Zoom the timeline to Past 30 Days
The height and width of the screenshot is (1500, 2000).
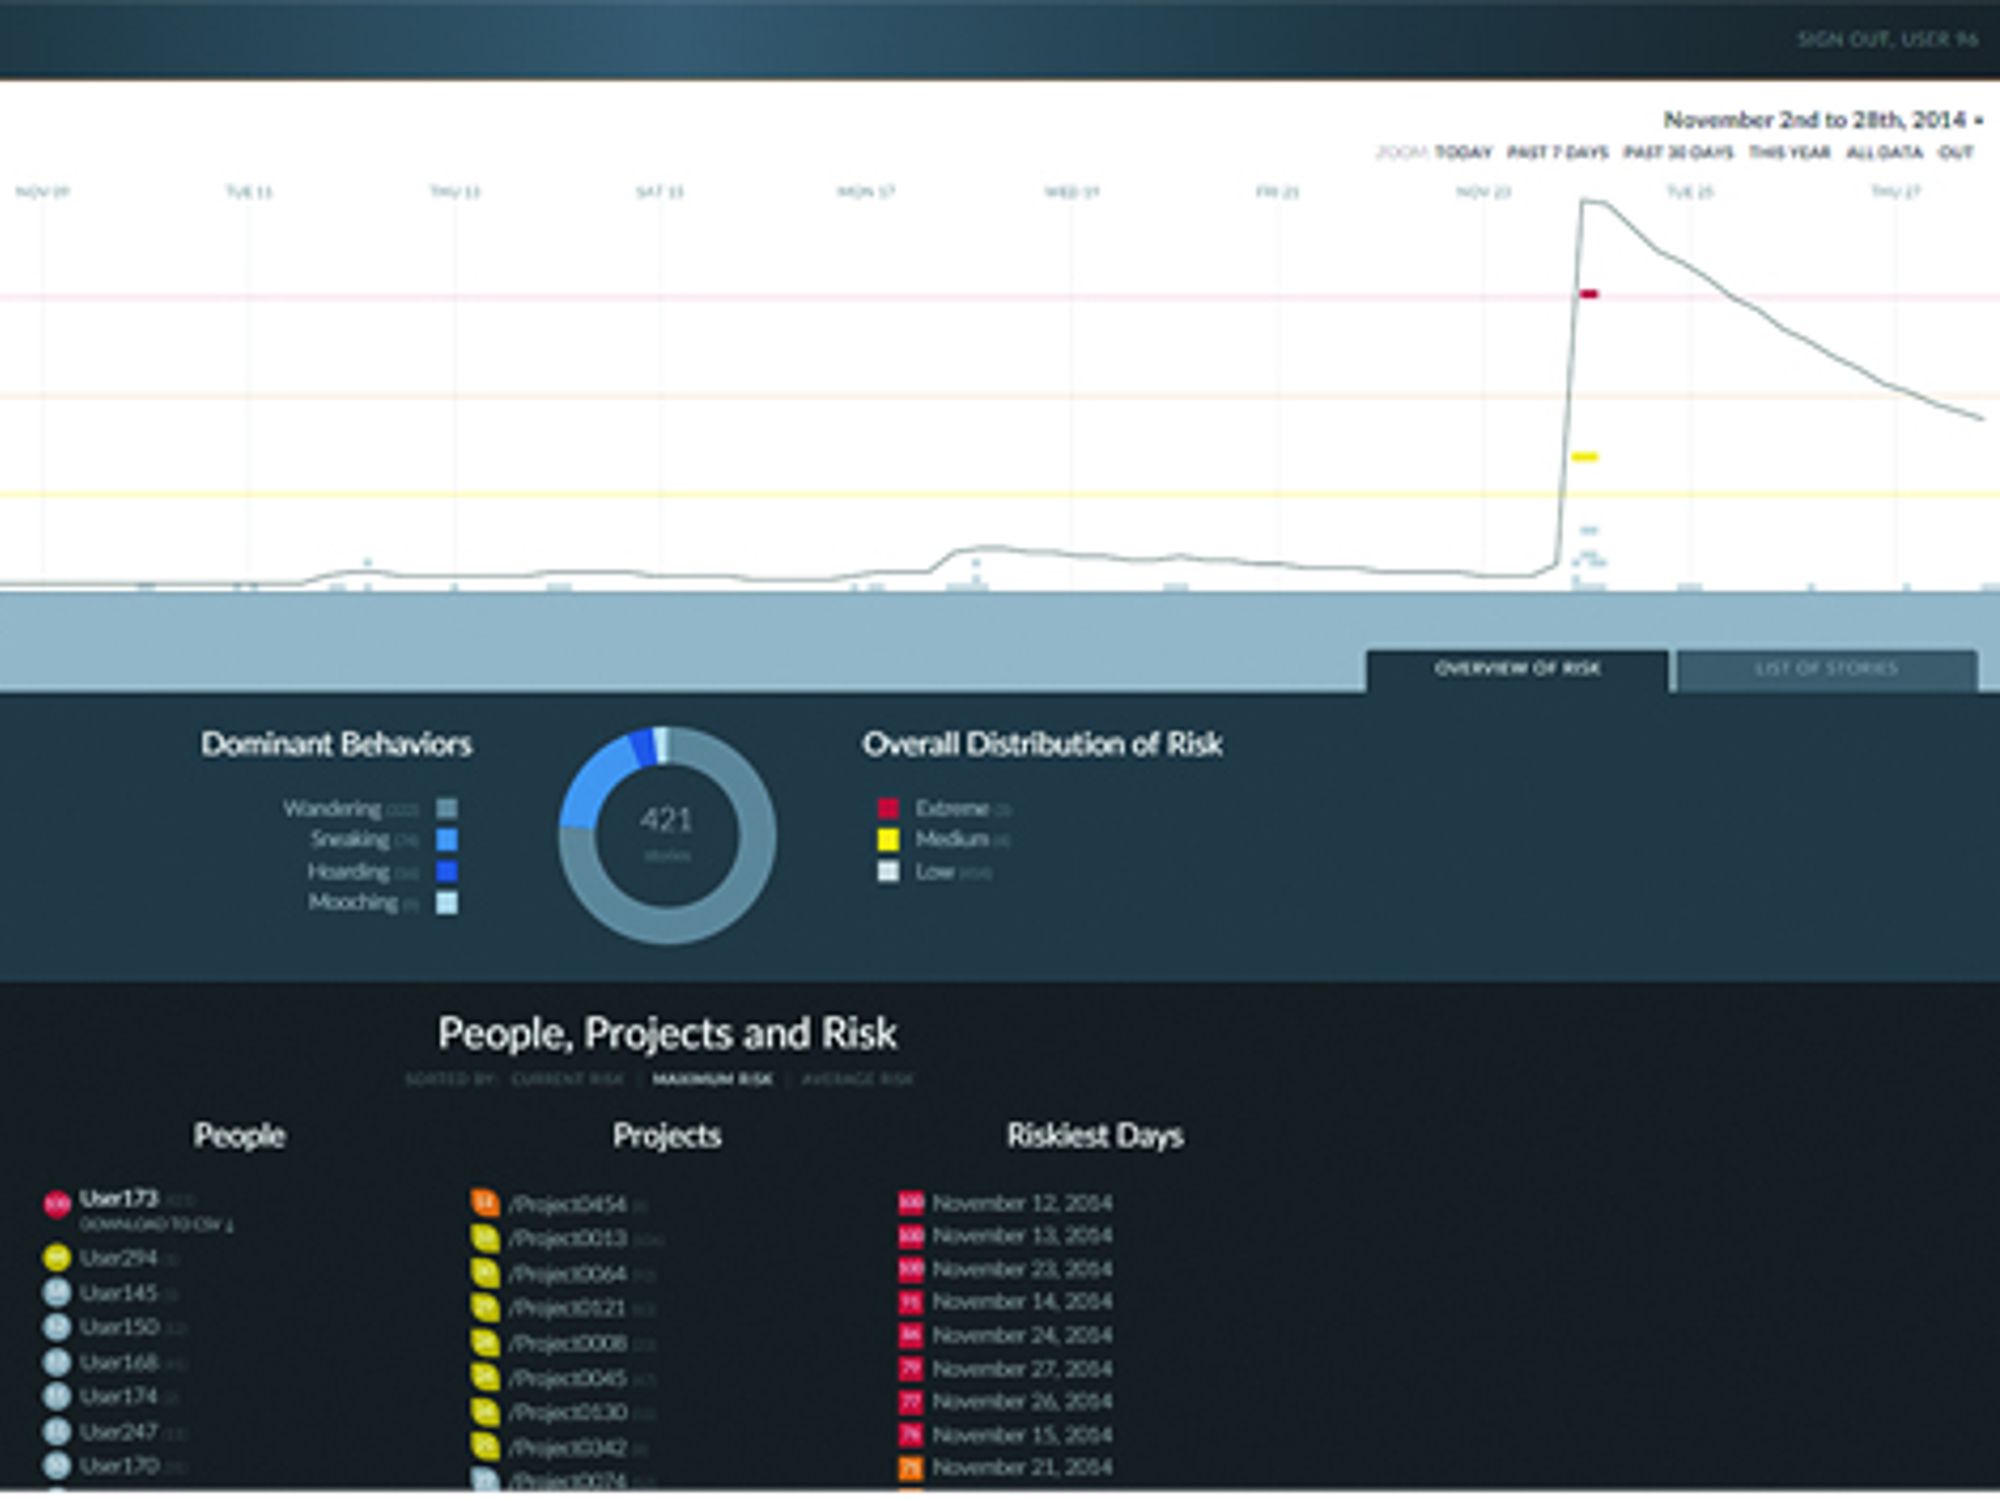click(1679, 153)
